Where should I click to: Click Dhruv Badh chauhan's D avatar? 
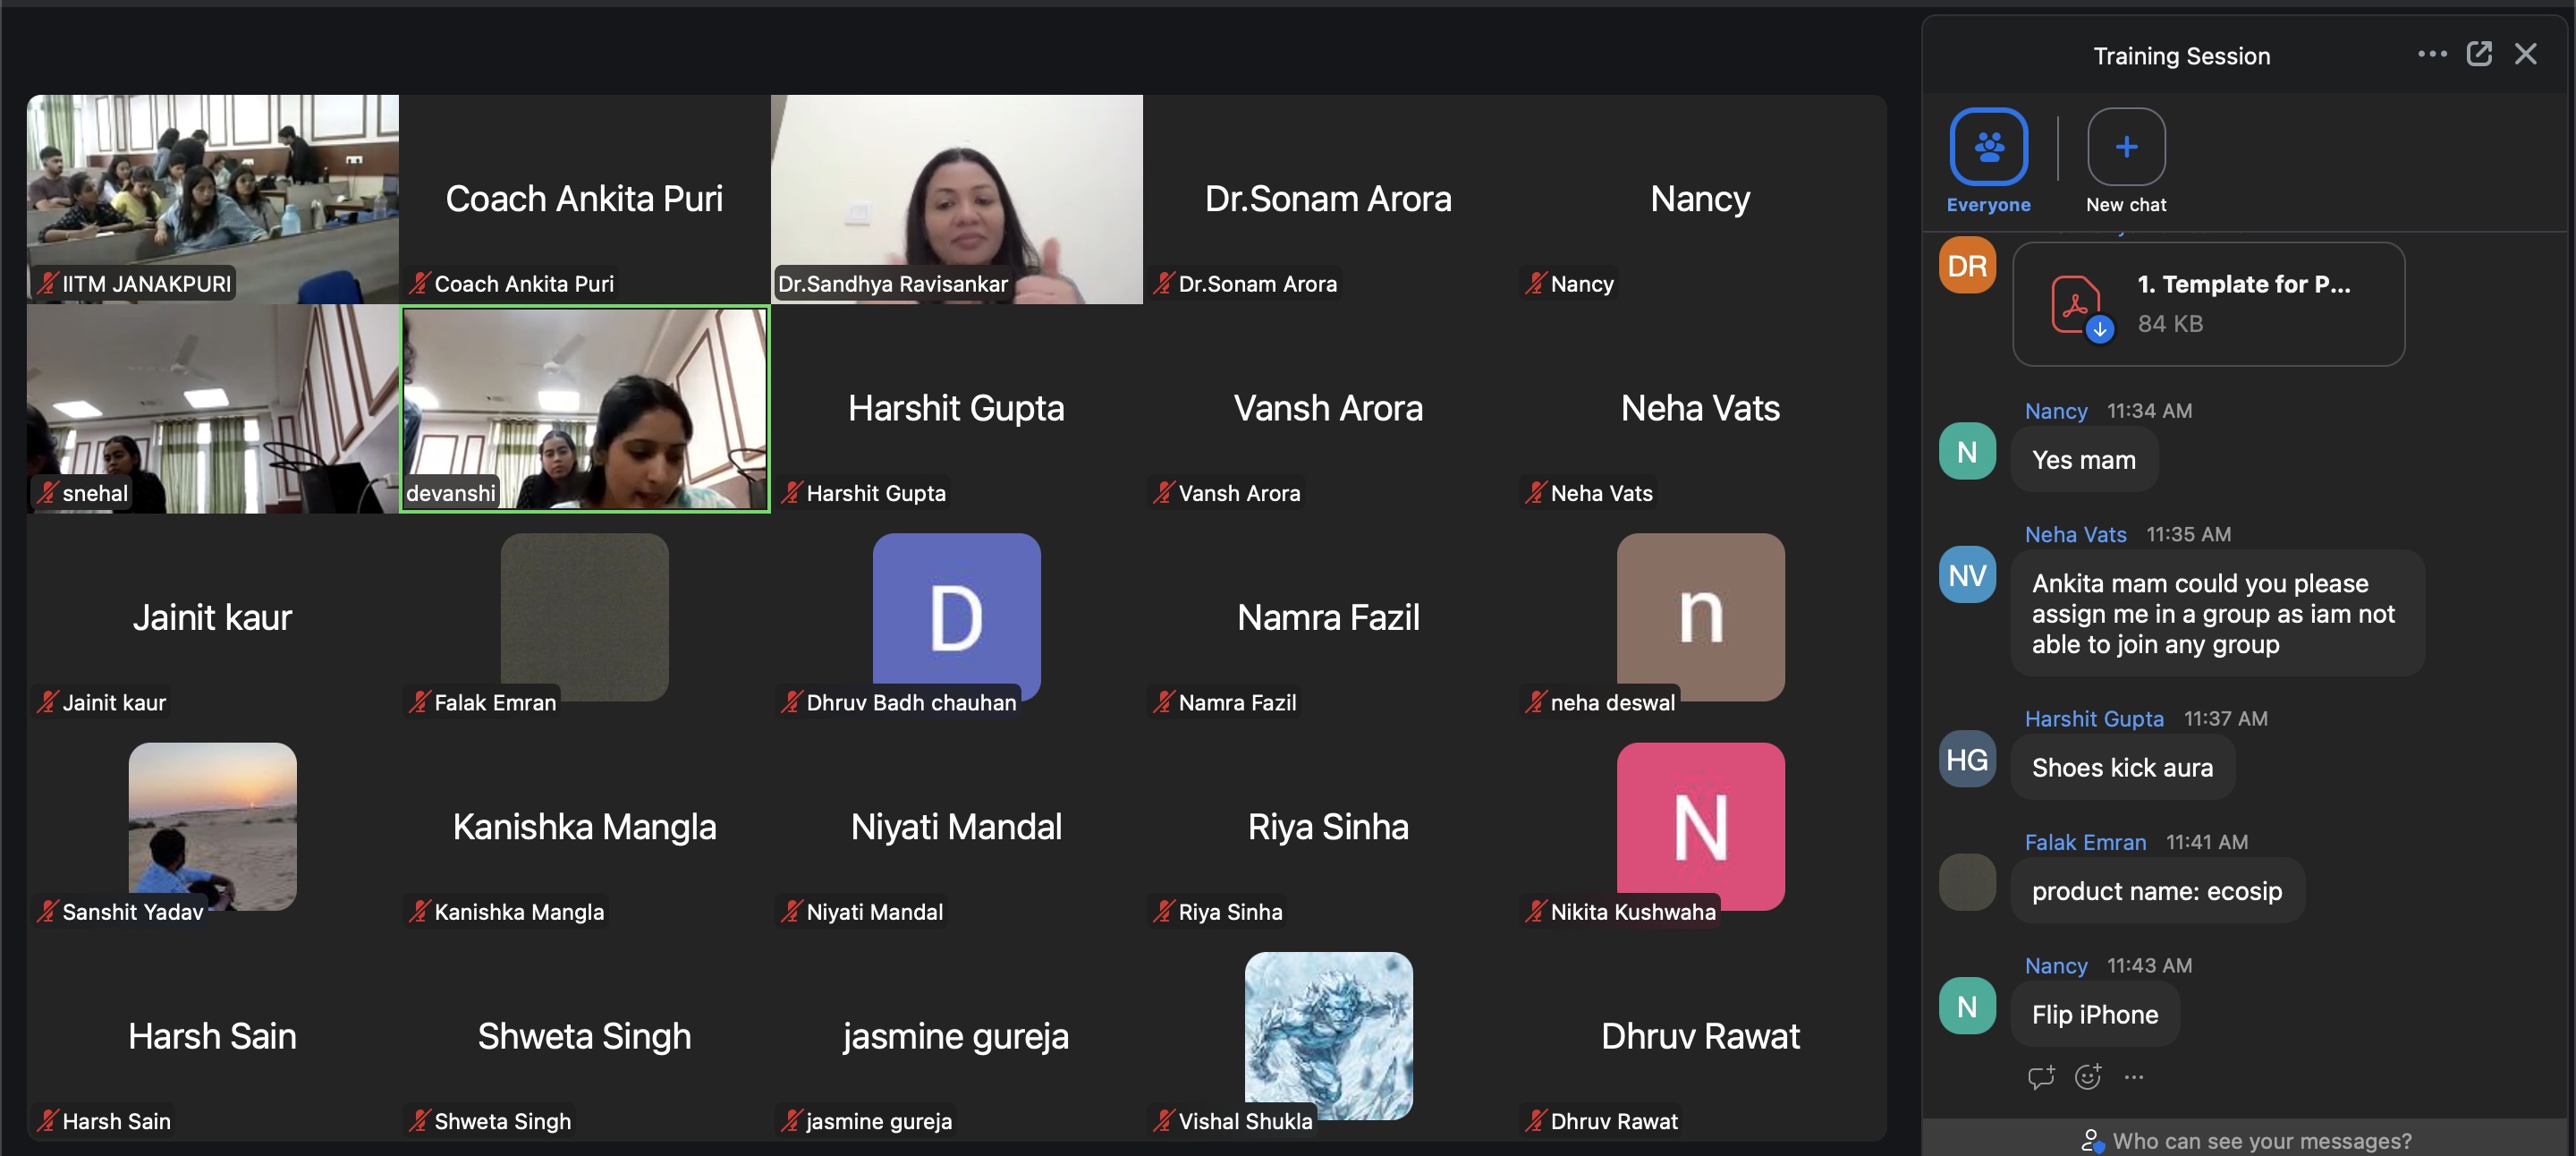[x=956, y=616]
